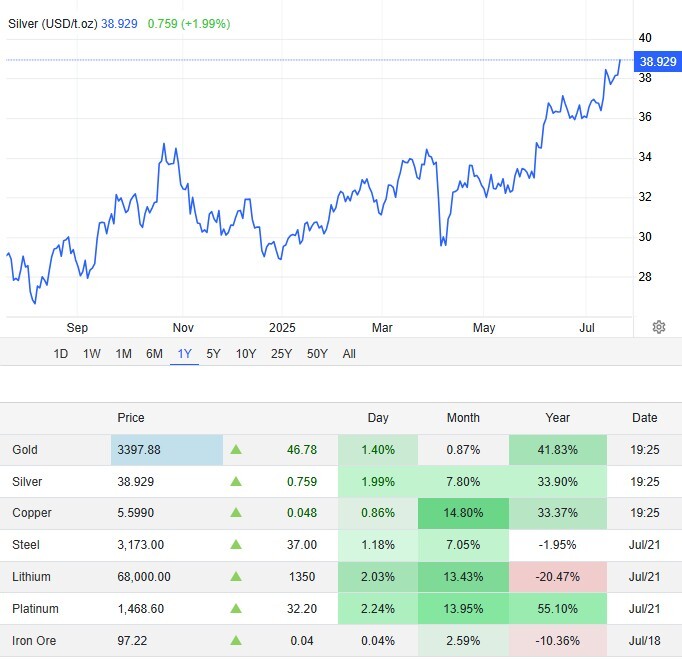This screenshot has width=682, height=659.
Task: Click the green up arrow in Copper row
Action: 236,514
